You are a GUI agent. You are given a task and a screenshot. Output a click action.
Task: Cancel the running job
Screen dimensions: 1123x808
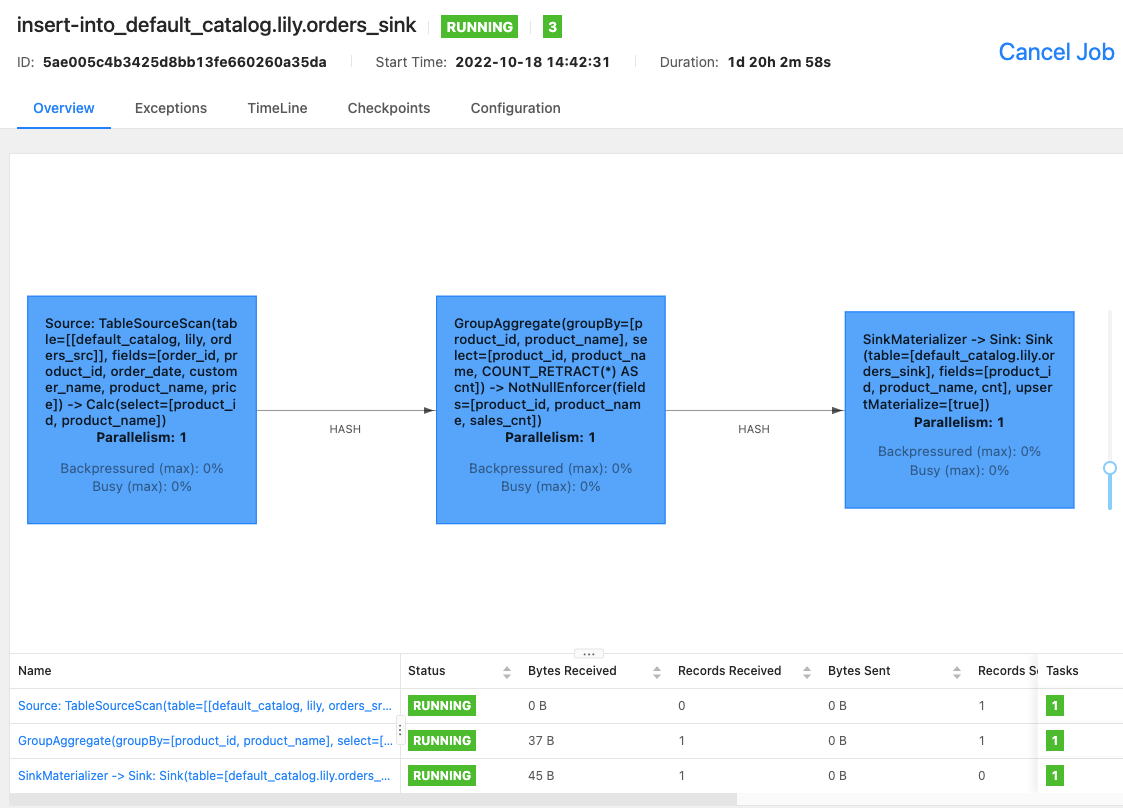pos(1056,52)
